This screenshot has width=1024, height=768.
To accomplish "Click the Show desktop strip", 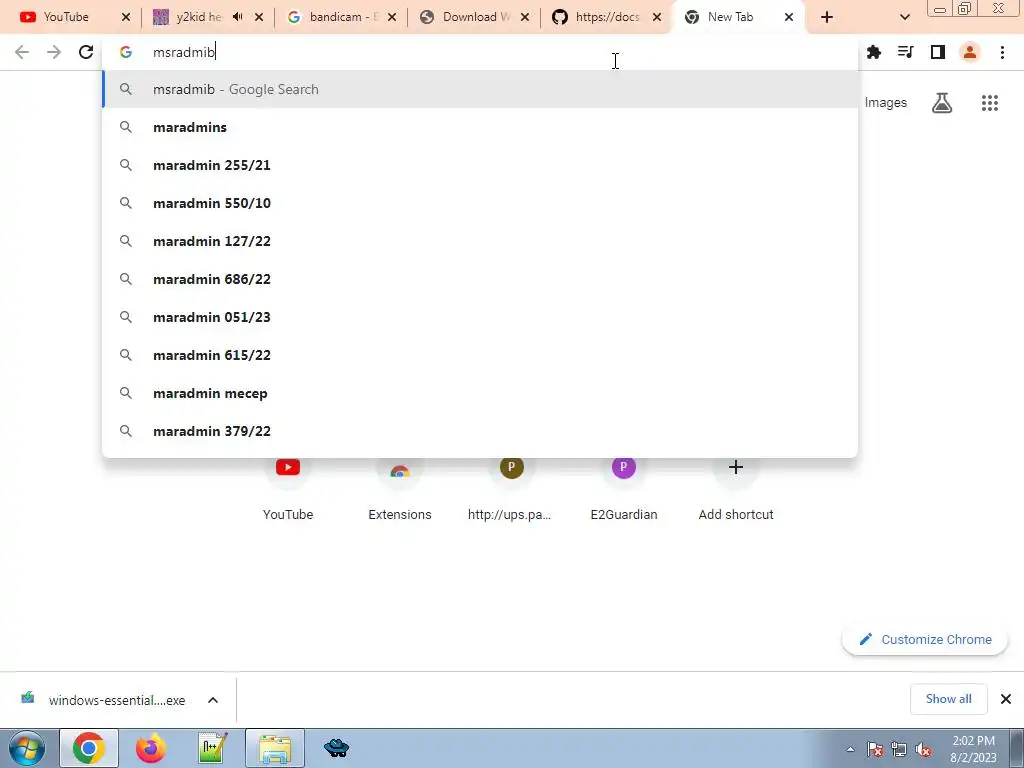I will pyautogui.click(x=1016, y=748).
